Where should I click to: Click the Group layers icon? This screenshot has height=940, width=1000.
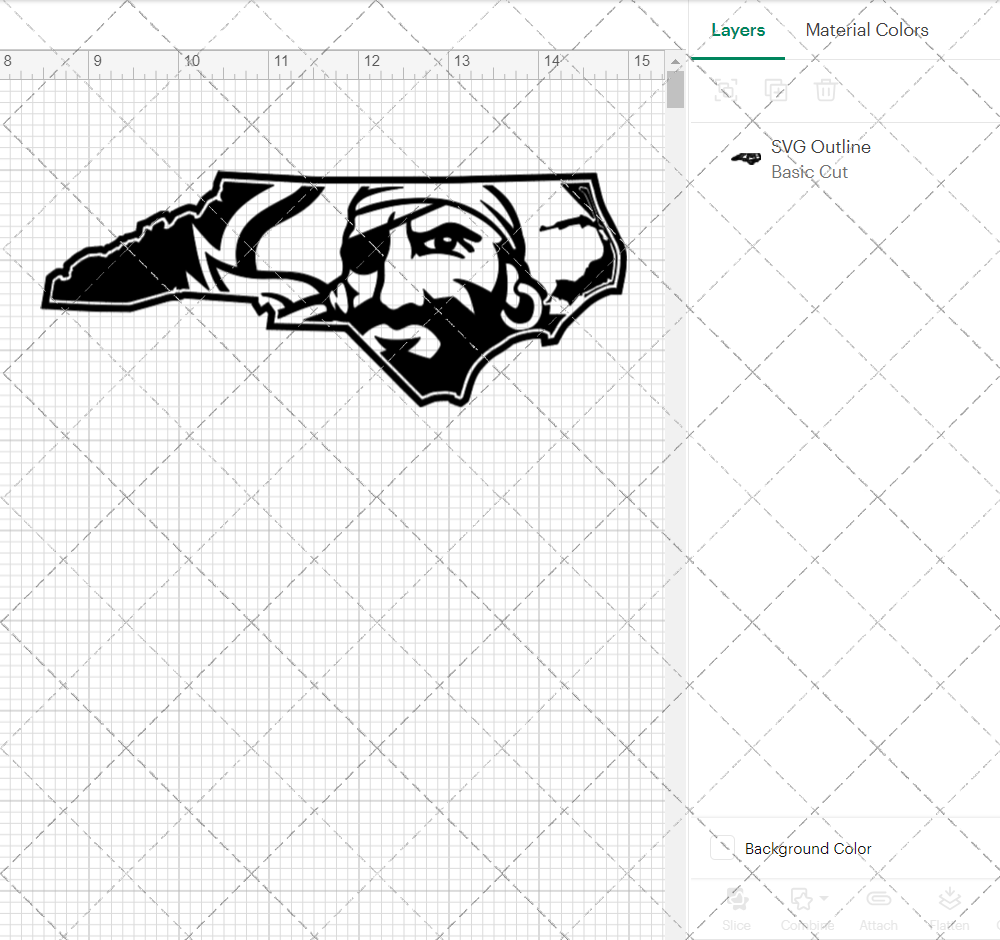click(726, 90)
